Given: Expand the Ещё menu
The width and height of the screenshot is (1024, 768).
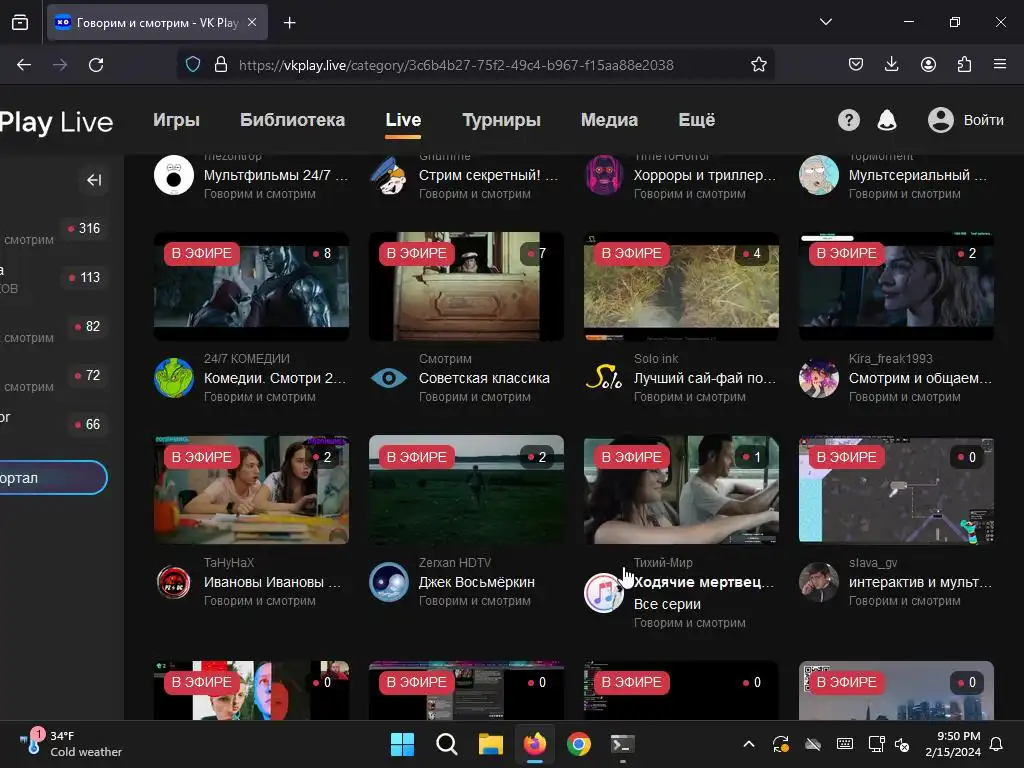Looking at the screenshot, I should 697,120.
